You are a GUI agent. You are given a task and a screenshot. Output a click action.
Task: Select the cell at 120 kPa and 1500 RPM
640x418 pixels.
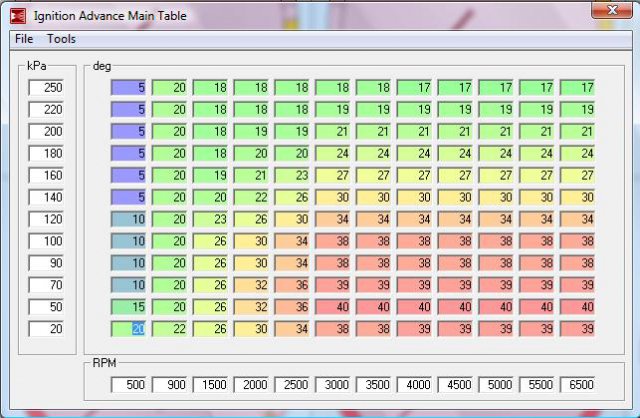(210, 219)
